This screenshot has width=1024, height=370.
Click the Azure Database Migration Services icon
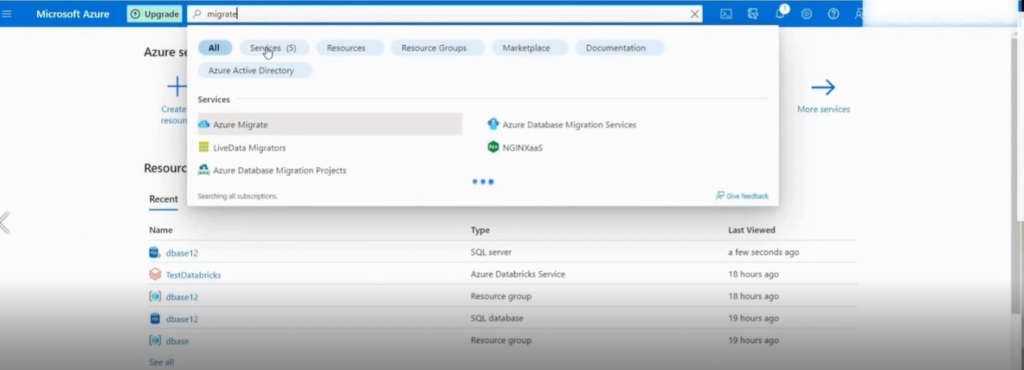[x=493, y=124]
